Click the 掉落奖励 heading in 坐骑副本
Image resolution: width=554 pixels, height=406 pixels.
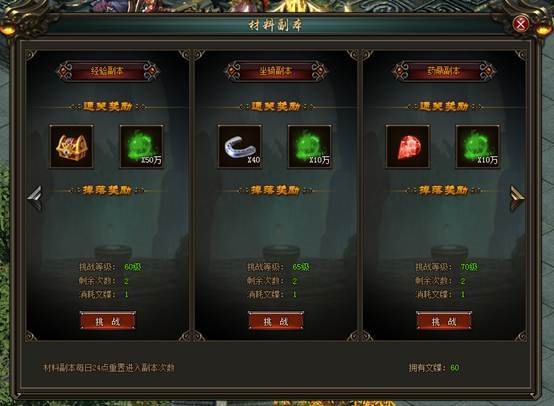click(276, 190)
